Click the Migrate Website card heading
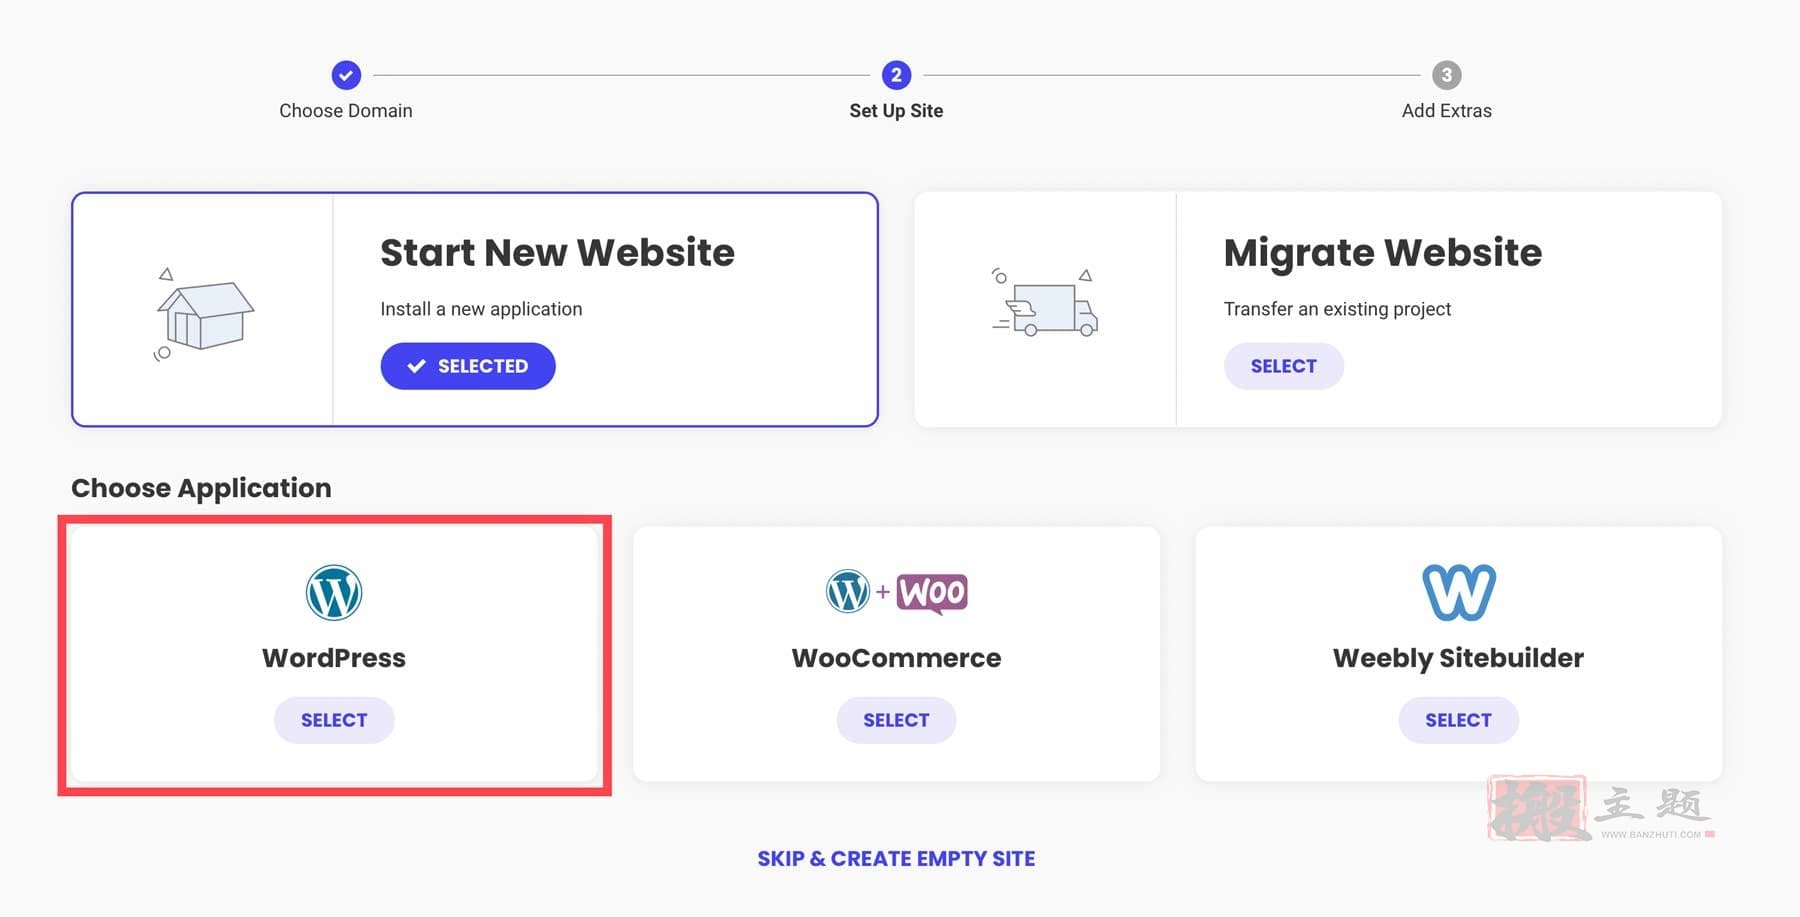The width and height of the screenshot is (1800, 917). click(x=1383, y=253)
